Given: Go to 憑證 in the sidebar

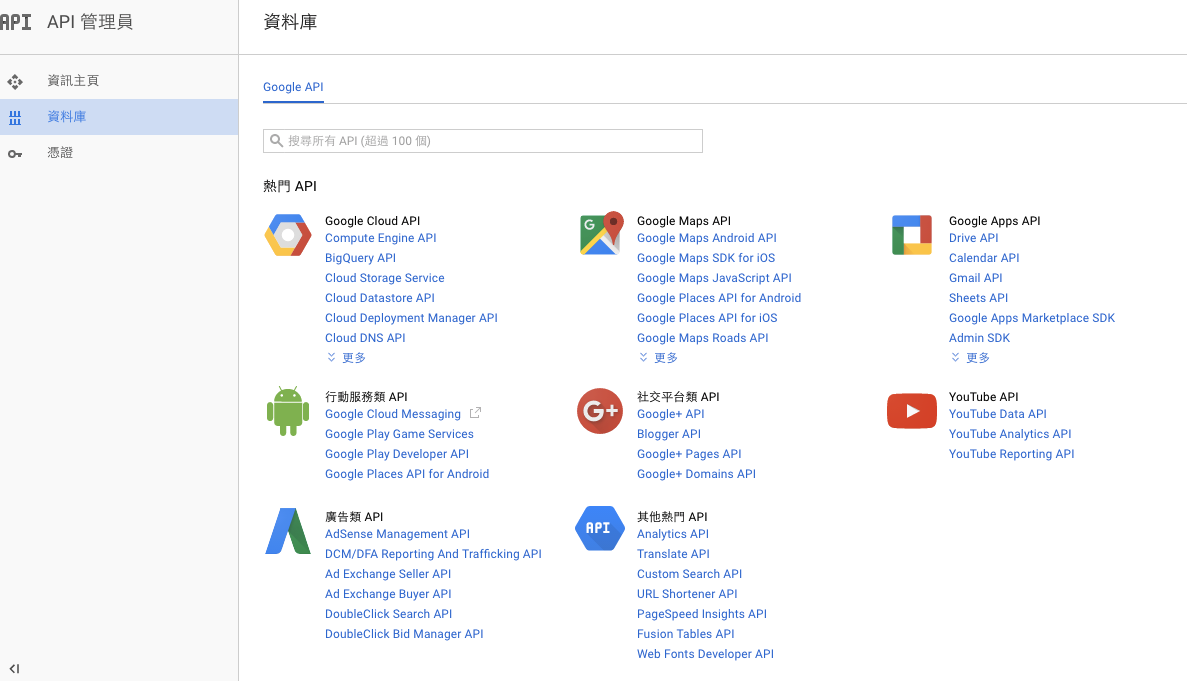Looking at the screenshot, I should coord(60,153).
